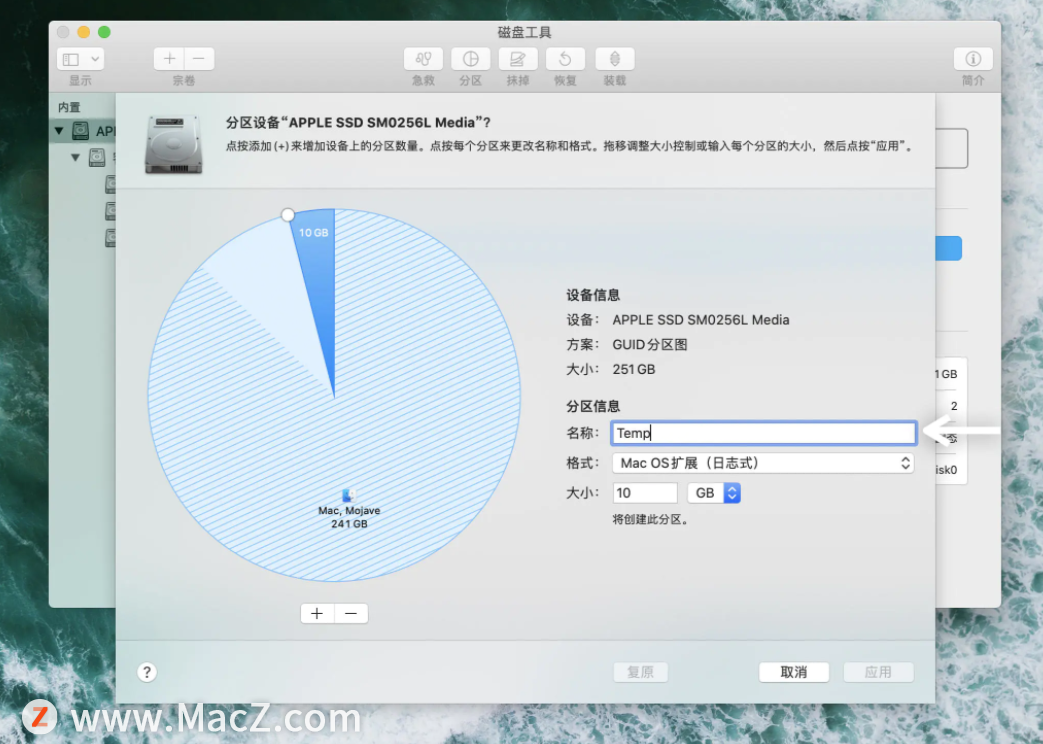Open help with the question mark button
Screen dimensions: 1043x744
coord(147,672)
